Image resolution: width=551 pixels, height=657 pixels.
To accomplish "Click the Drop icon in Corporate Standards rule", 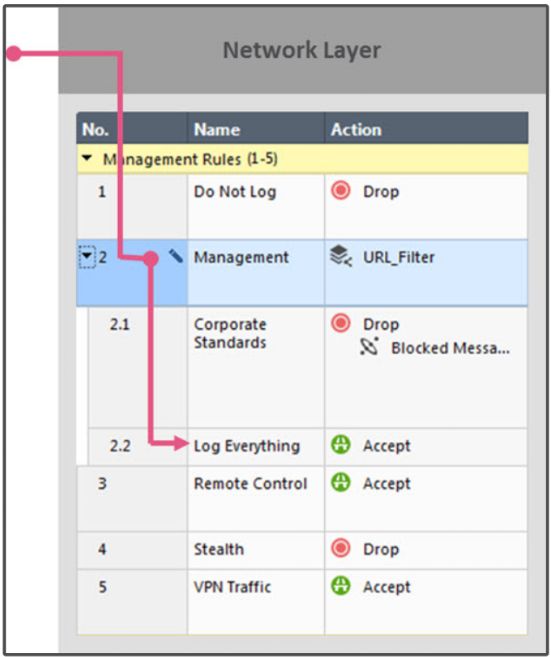I will point(341,323).
